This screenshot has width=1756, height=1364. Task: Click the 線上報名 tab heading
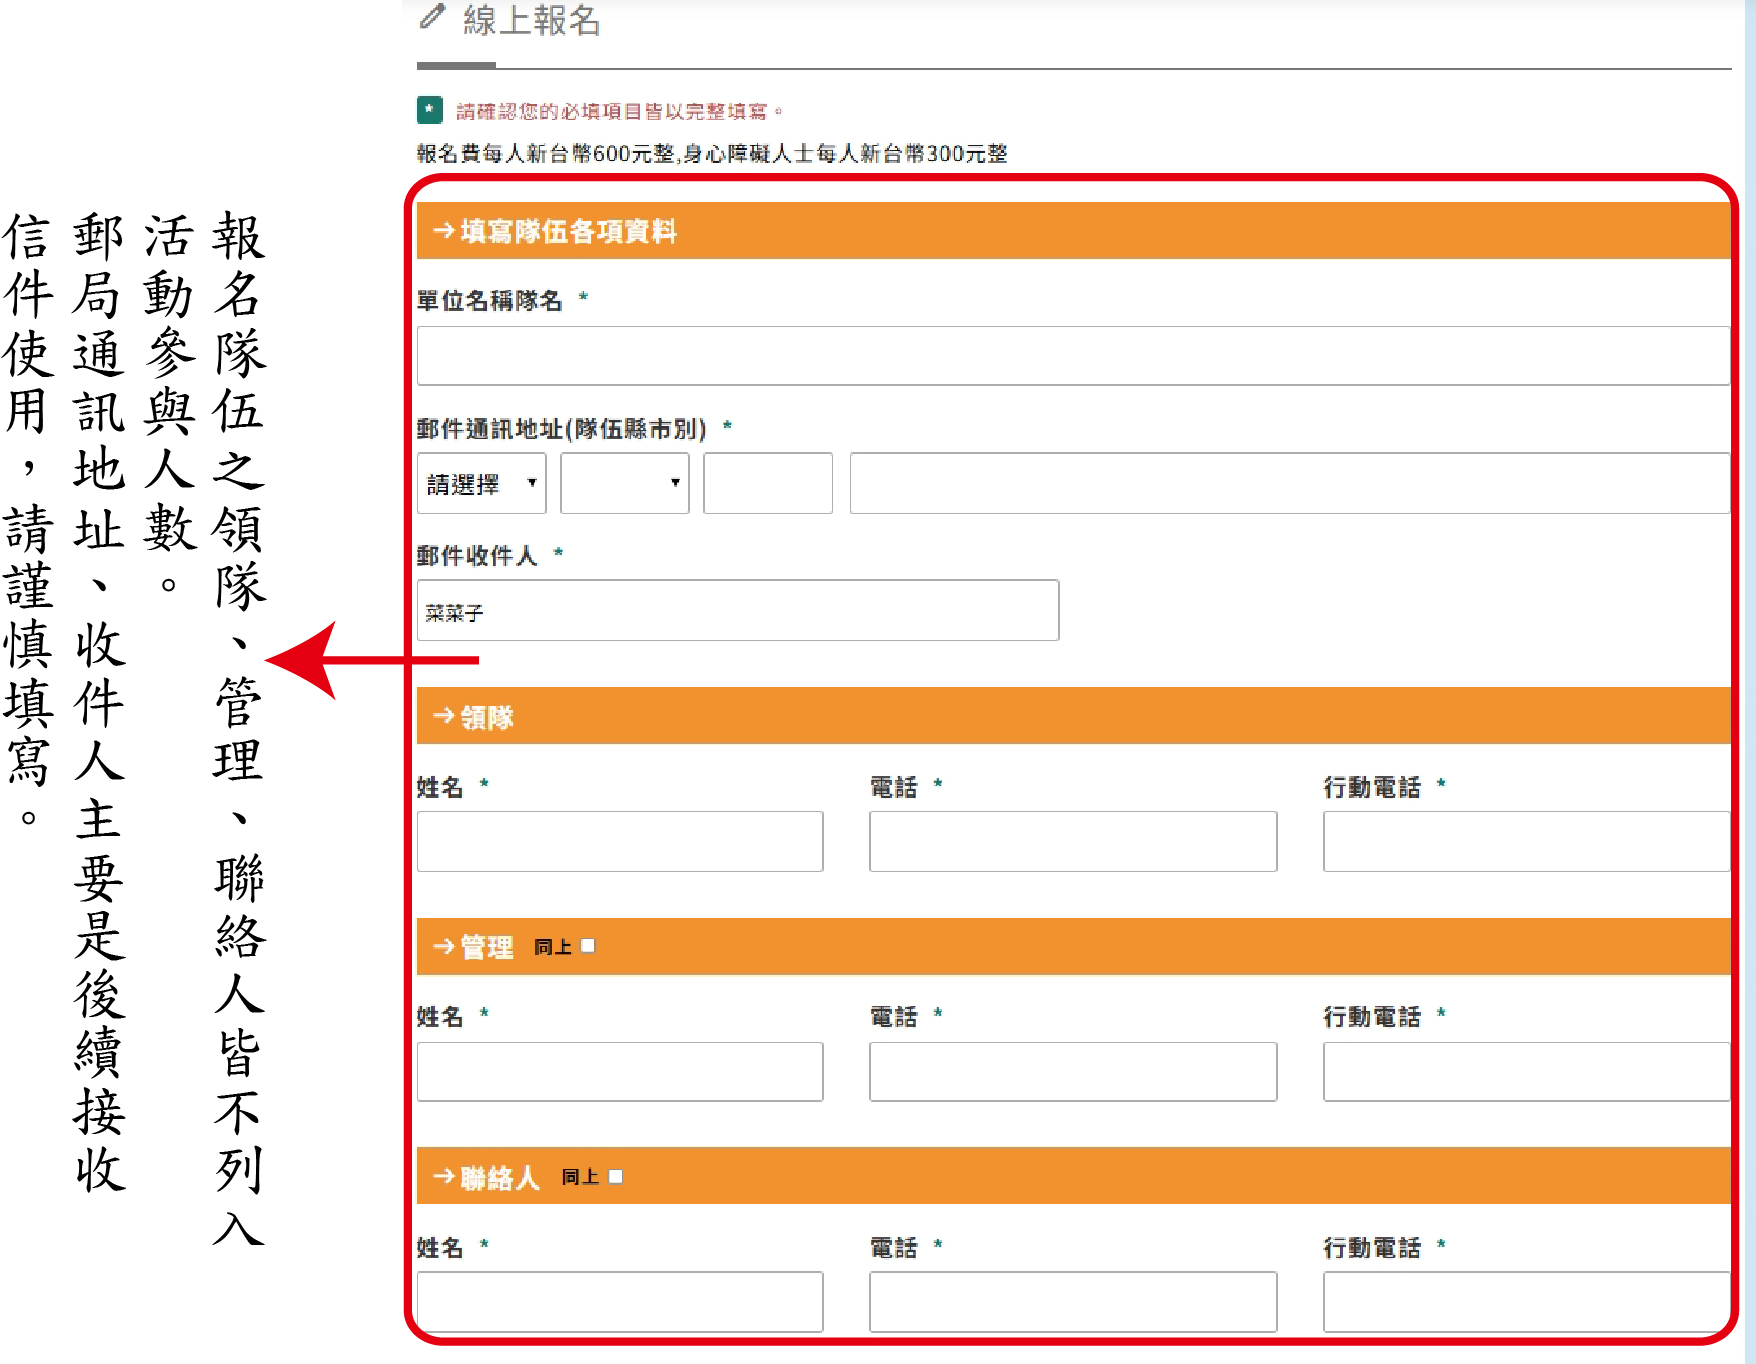(531, 20)
